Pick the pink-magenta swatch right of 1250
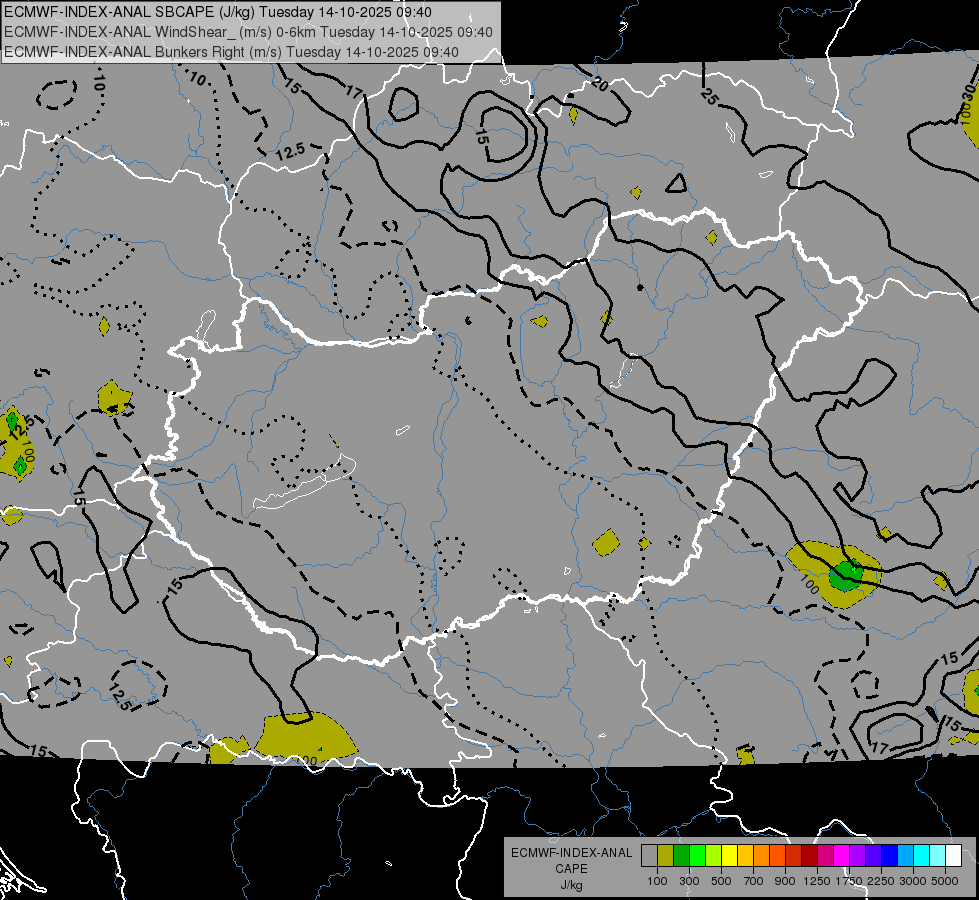The width and height of the screenshot is (979, 900). [x=825, y=855]
